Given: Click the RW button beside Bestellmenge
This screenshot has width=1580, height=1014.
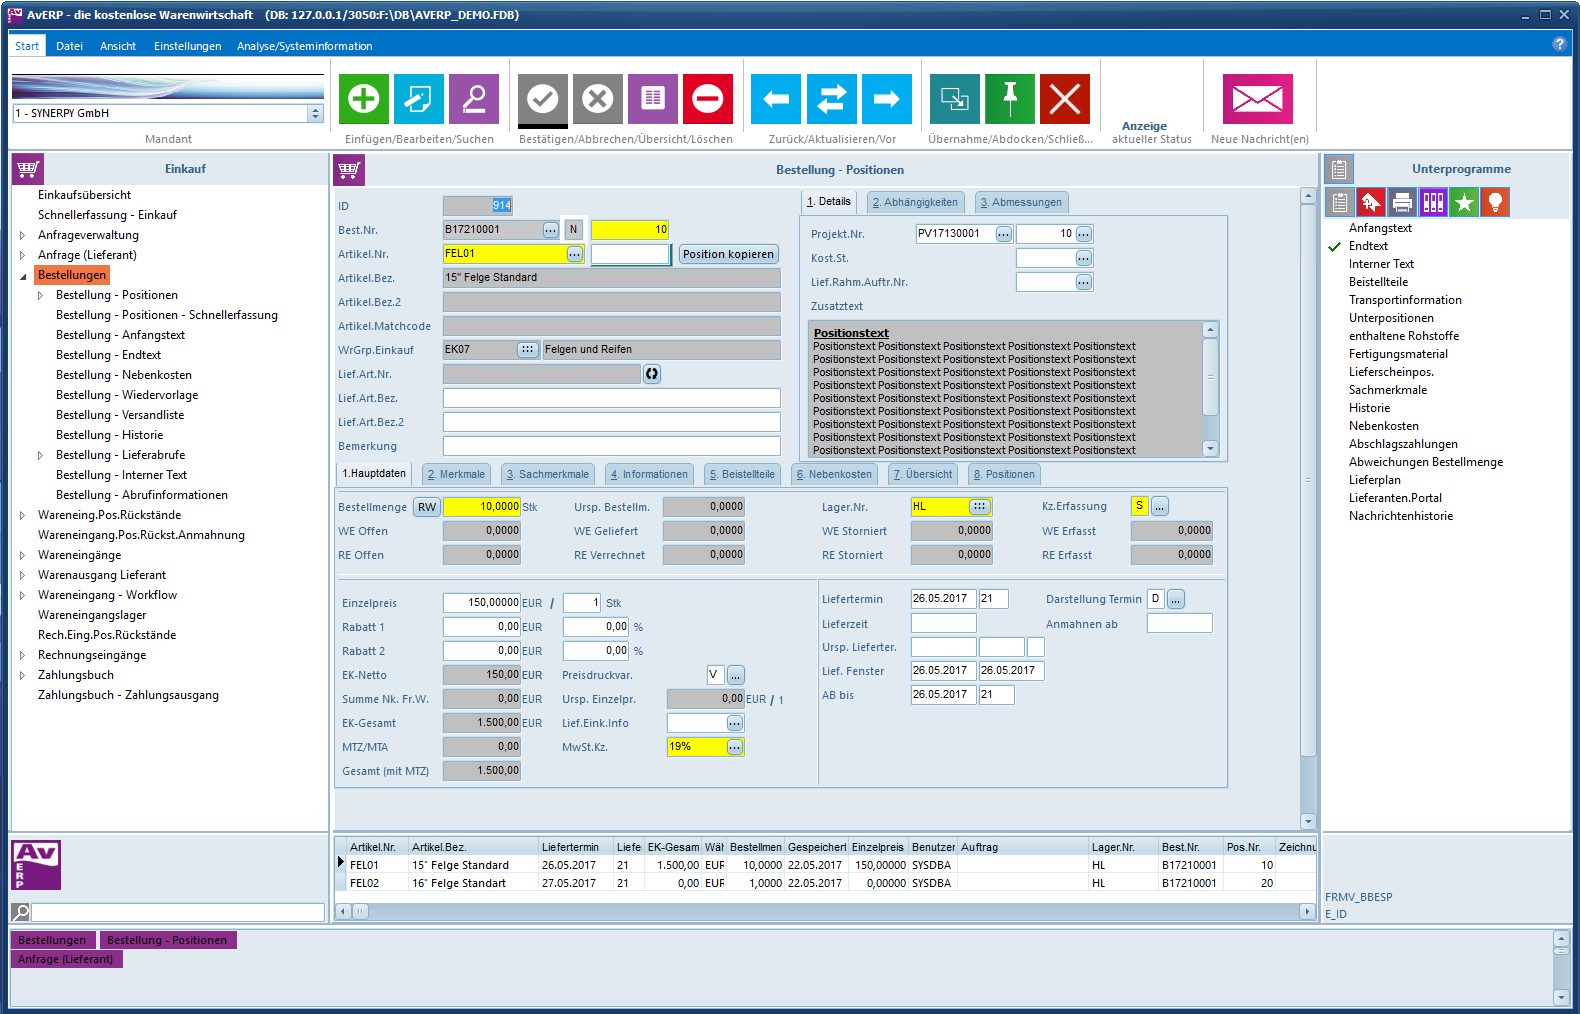Looking at the screenshot, I should pos(427,507).
